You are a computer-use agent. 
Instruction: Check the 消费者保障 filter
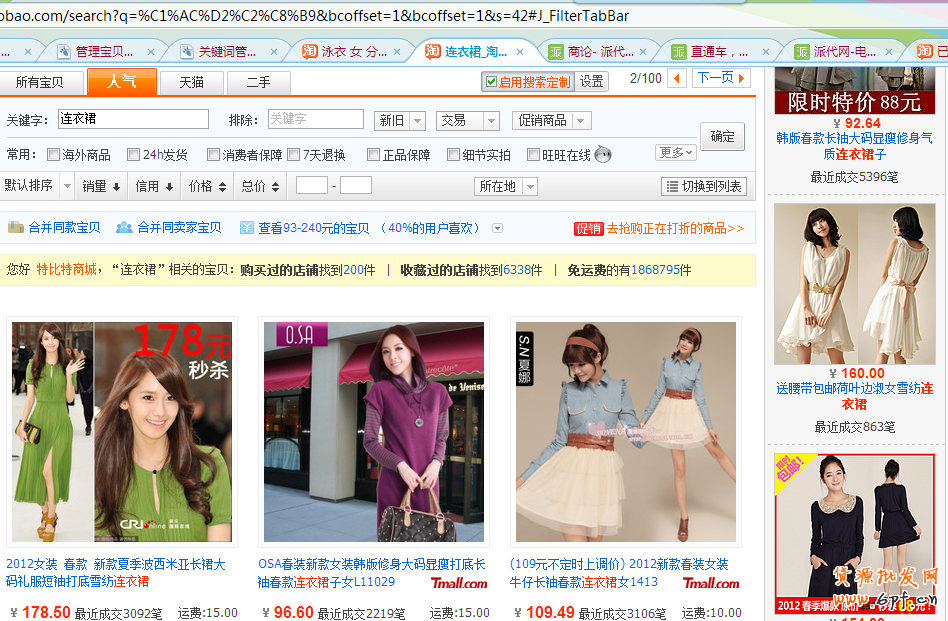pyautogui.click(x=213, y=155)
